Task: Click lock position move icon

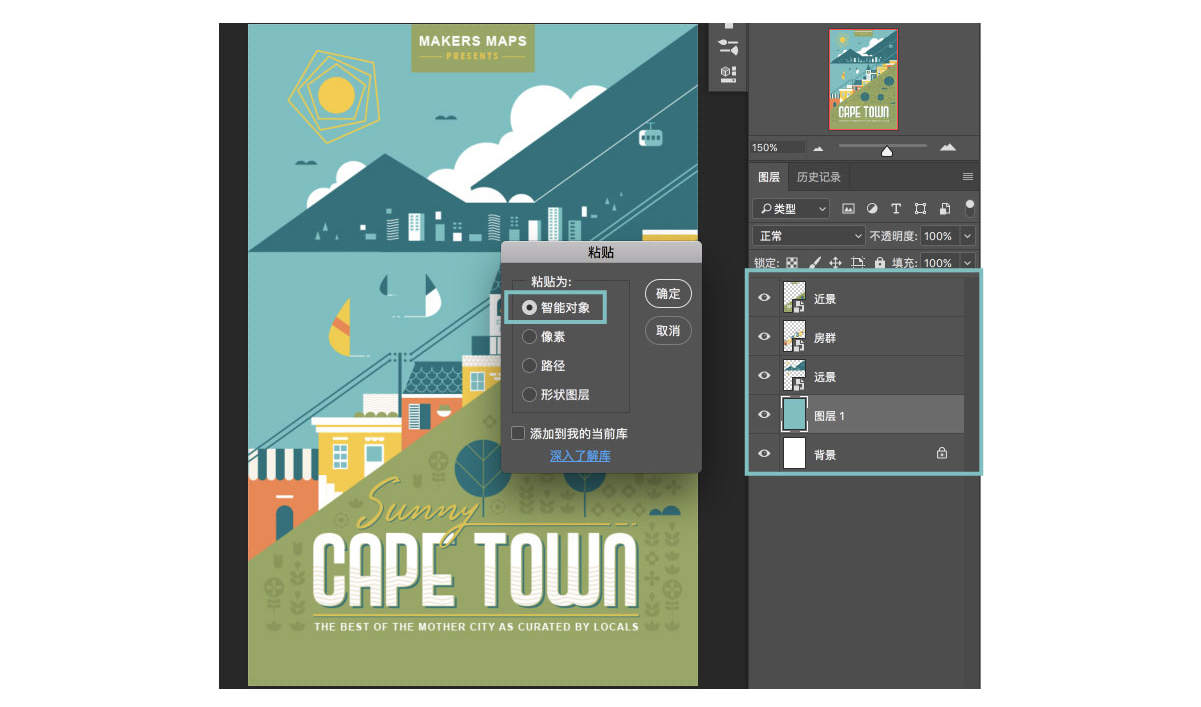Action: (x=835, y=263)
